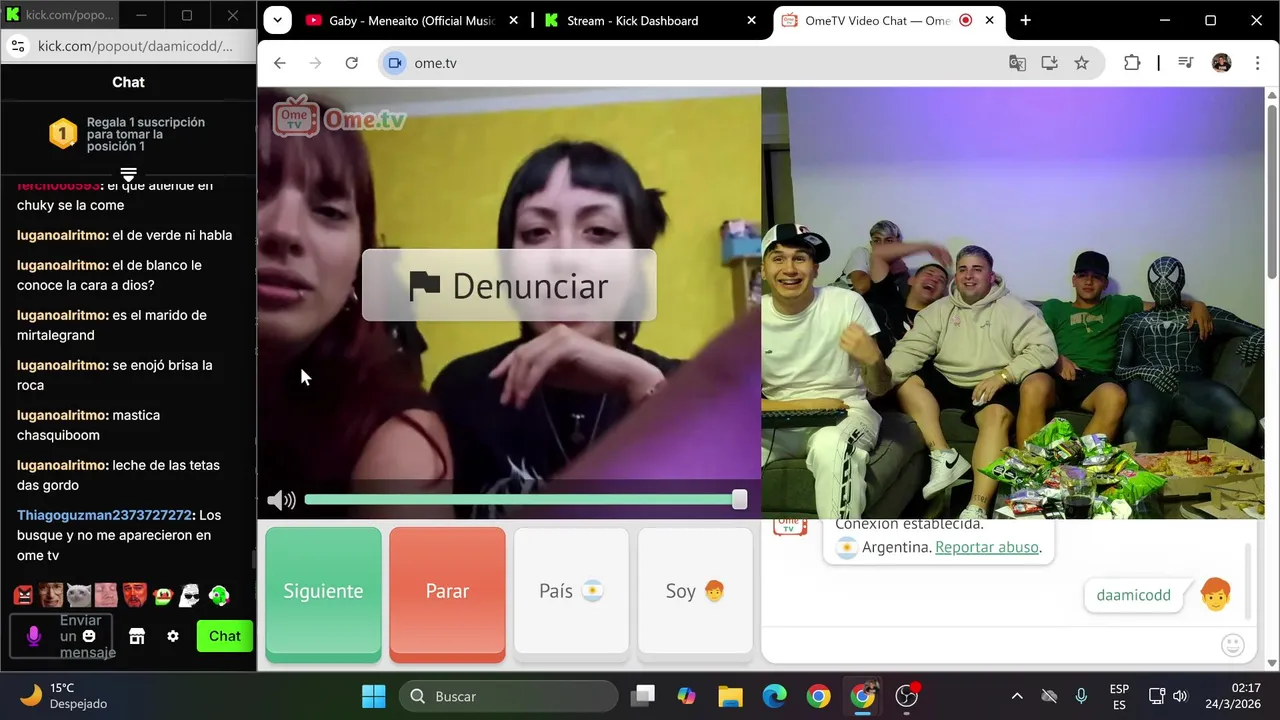Open Kick chat settings gear

click(x=173, y=636)
